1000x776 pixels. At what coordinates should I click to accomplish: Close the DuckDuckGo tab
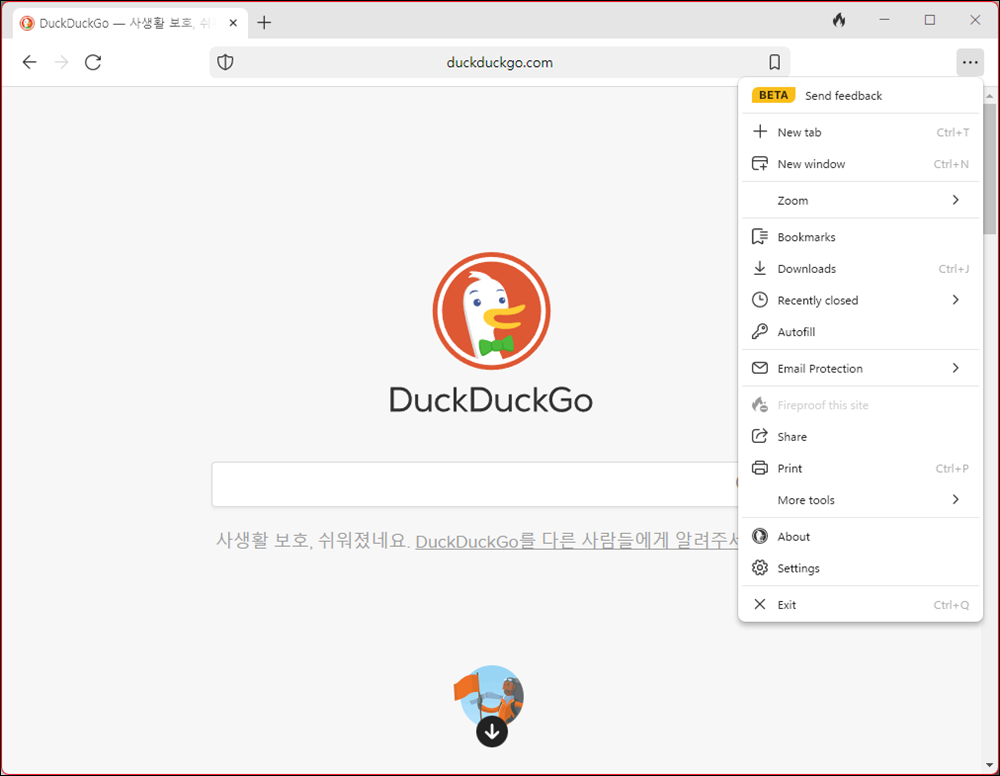(x=233, y=23)
